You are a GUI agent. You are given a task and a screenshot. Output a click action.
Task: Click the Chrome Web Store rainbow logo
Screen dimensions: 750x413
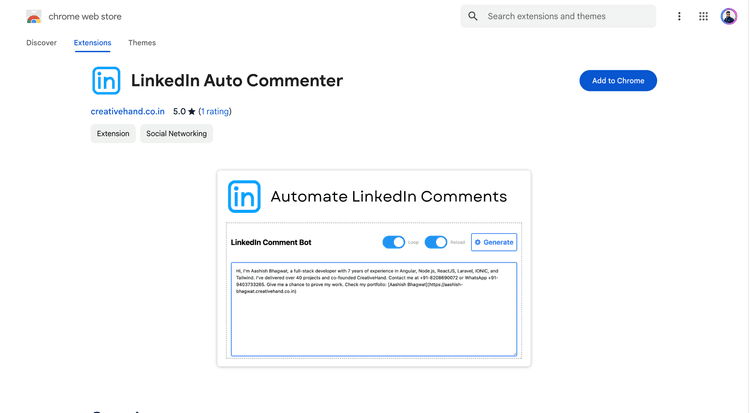(x=34, y=17)
